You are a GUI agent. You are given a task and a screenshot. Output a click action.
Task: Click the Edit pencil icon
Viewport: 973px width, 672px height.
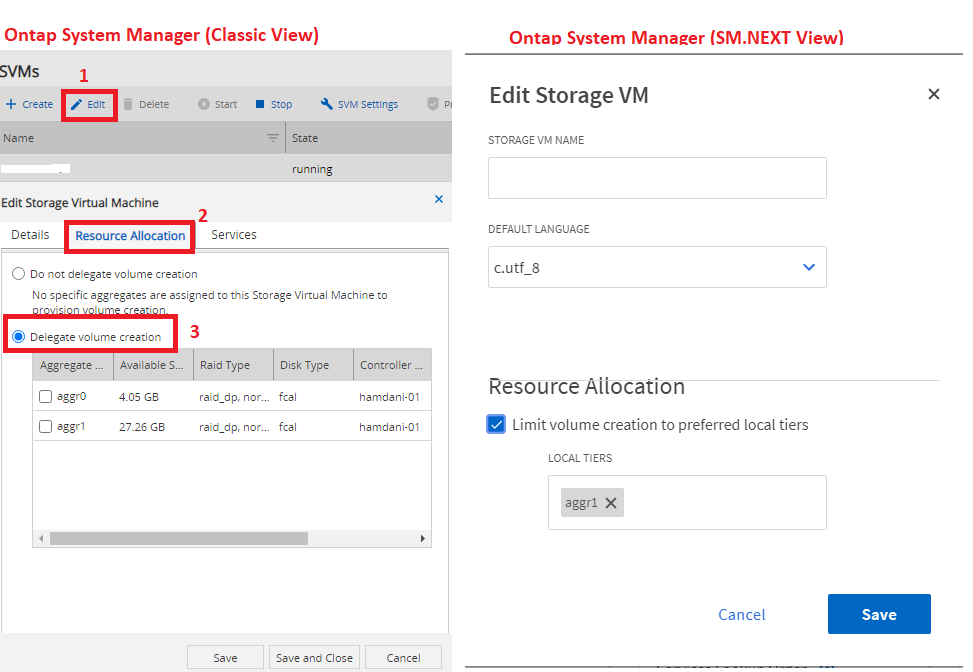click(x=76, y=104)
